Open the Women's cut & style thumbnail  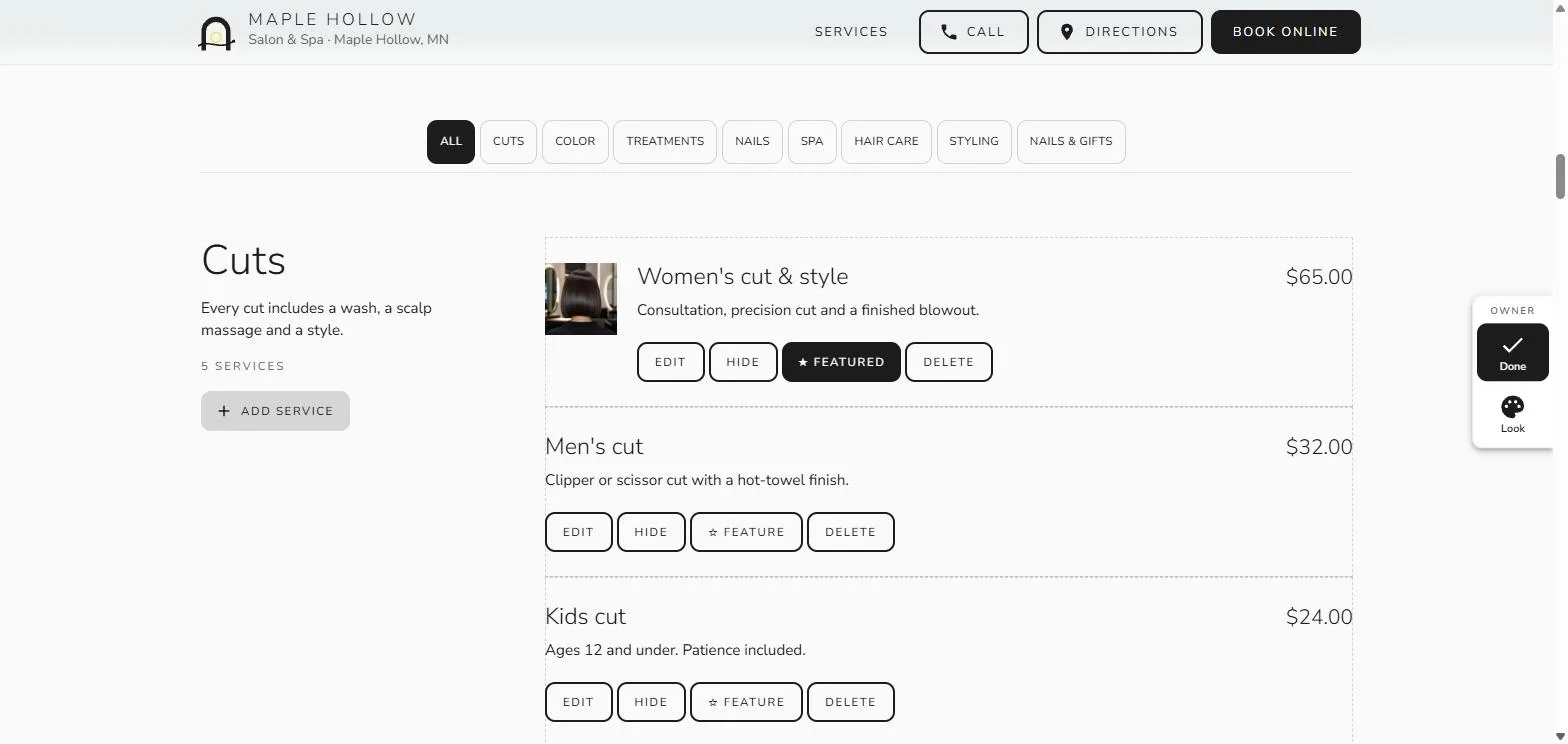coord(581,299)
